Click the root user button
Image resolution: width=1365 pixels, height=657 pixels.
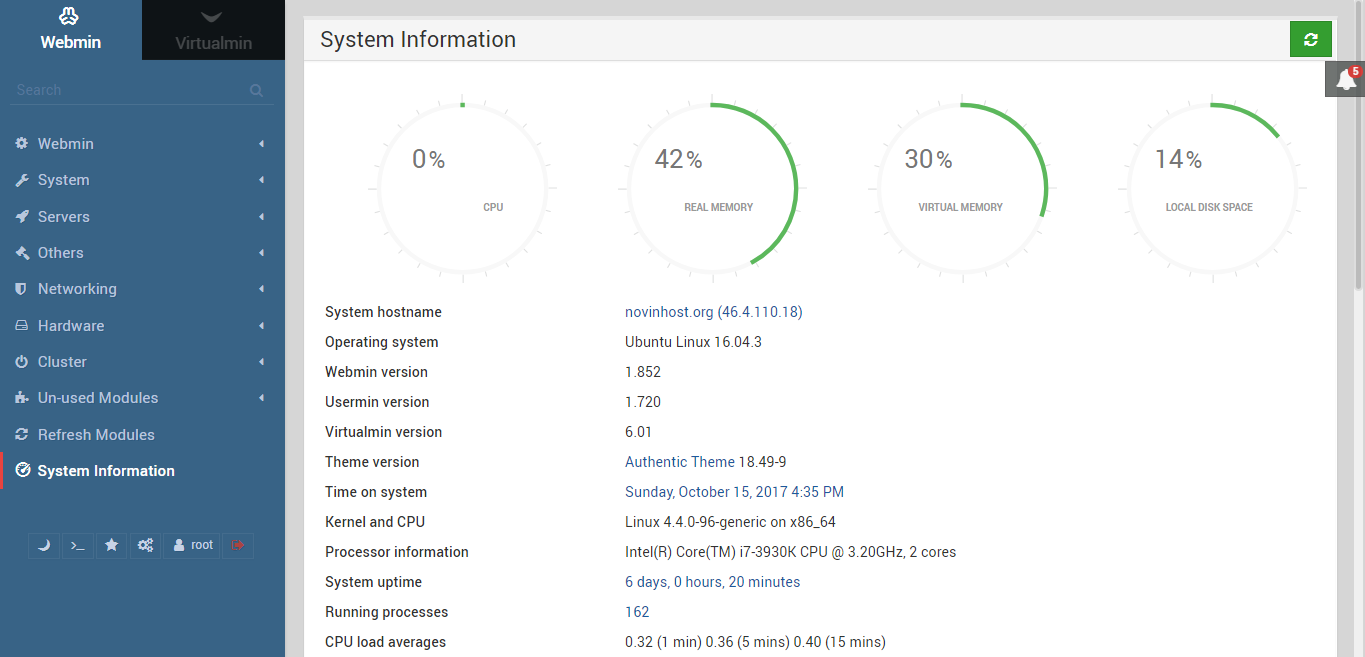[x=193, y=545]
